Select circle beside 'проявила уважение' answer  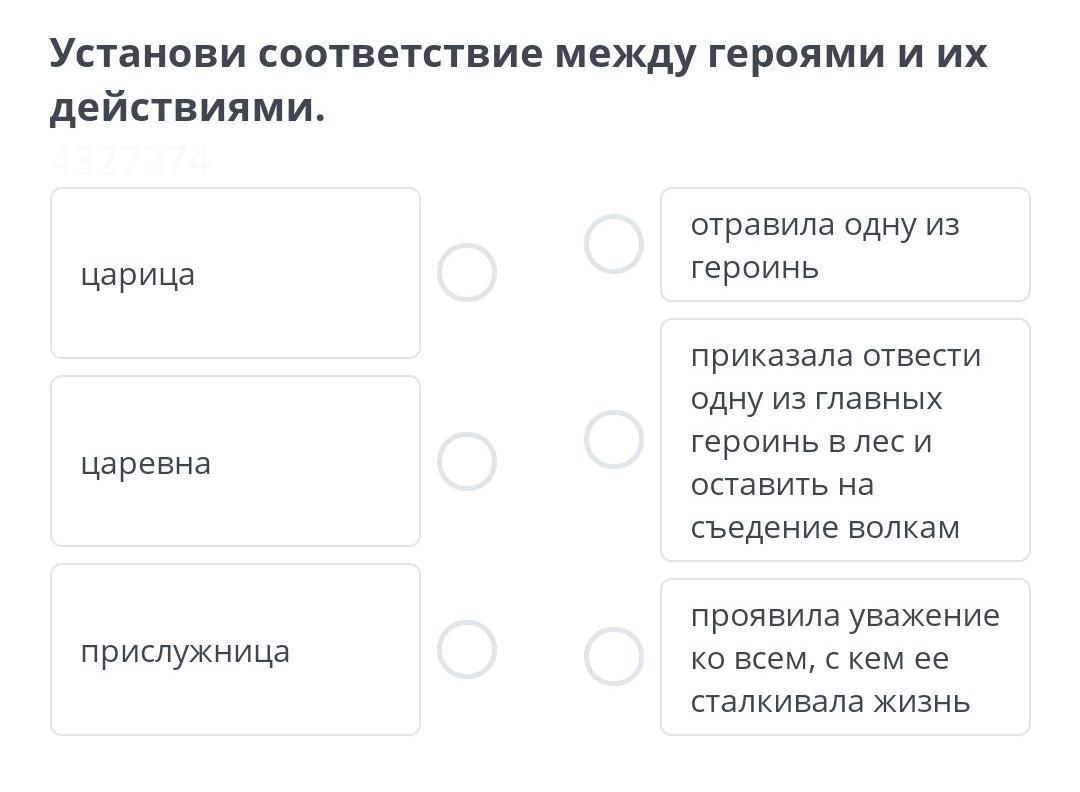[x=614, y=656]
